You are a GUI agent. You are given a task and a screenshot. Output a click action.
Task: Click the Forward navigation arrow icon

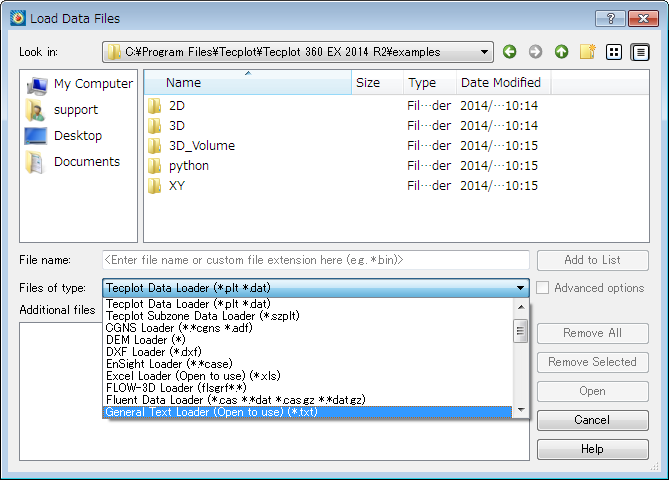[x=535, y=52]
